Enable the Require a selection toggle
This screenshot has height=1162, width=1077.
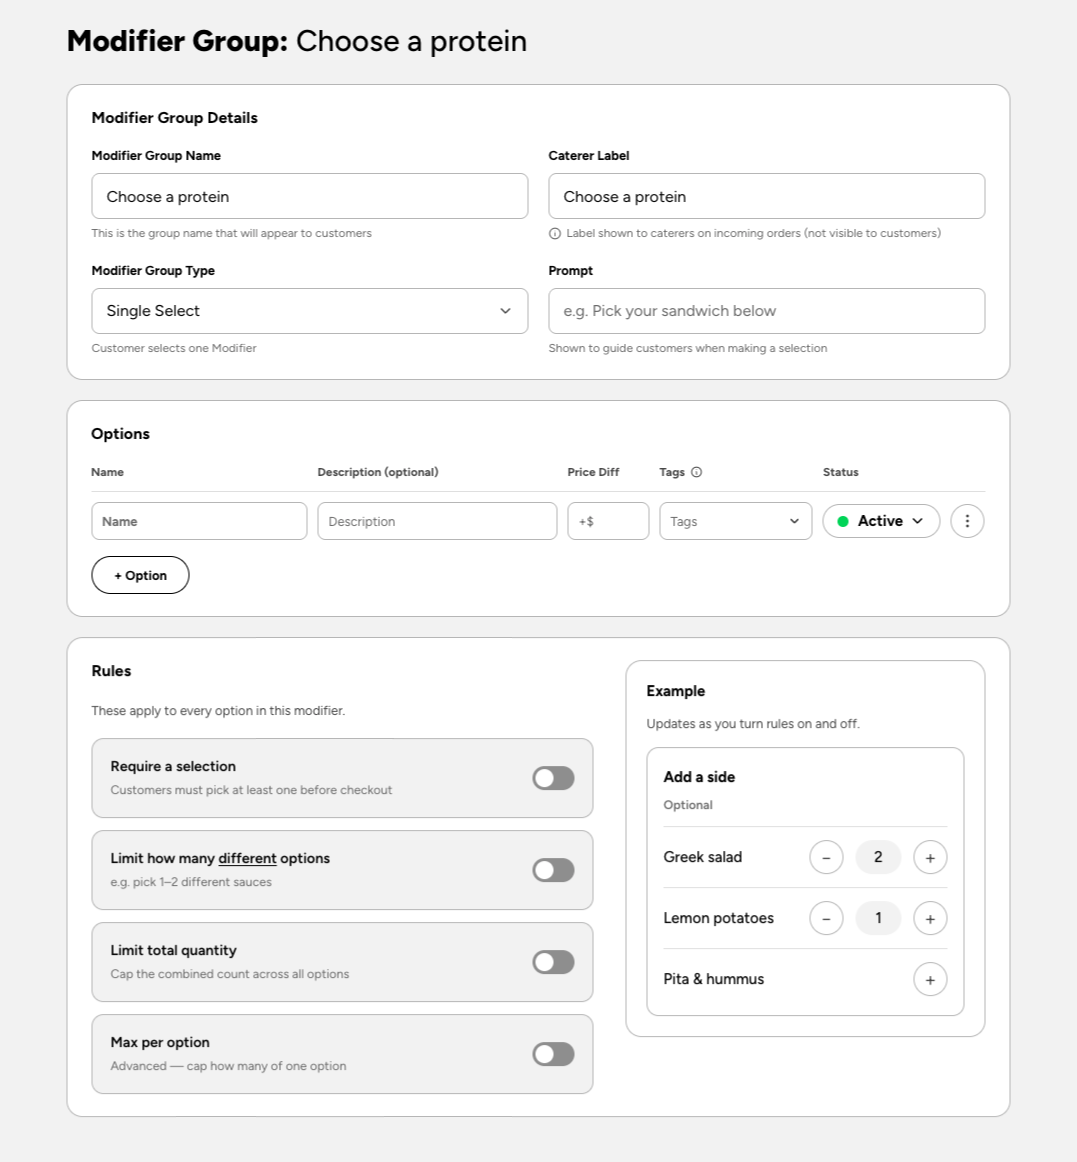click(554, 778)
